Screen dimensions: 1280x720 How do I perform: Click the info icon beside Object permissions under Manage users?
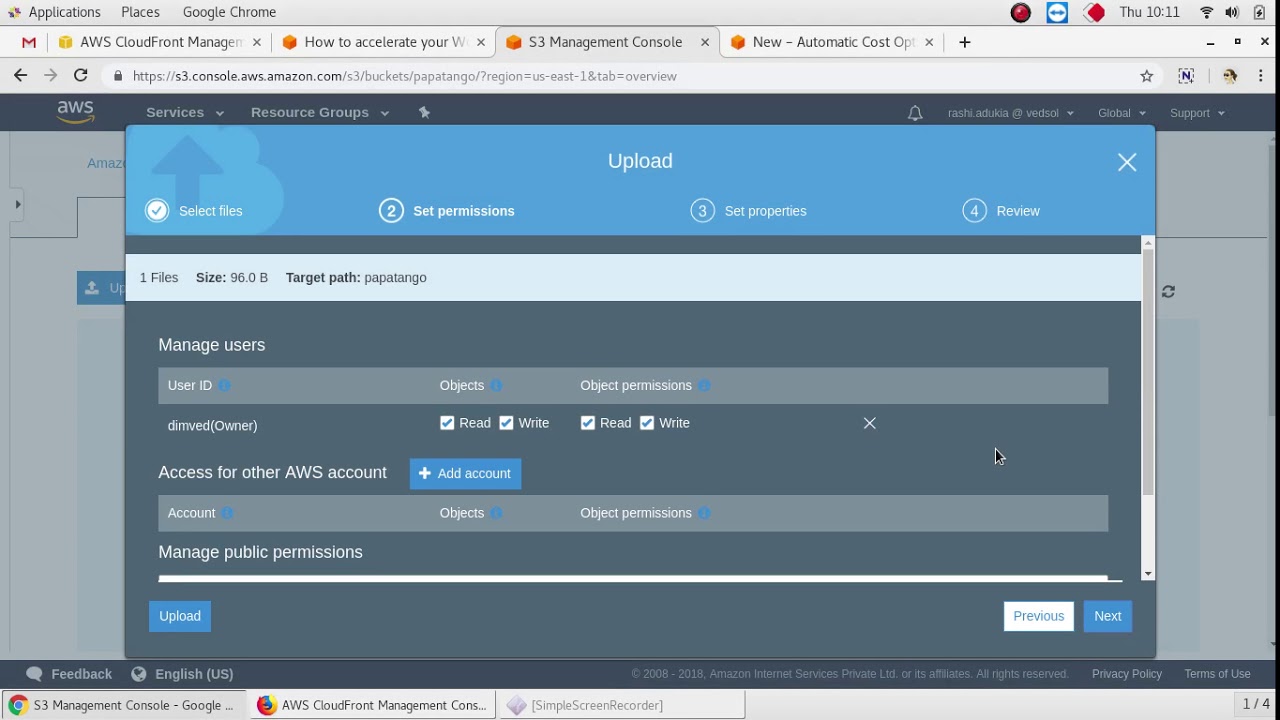pos(704,385)
